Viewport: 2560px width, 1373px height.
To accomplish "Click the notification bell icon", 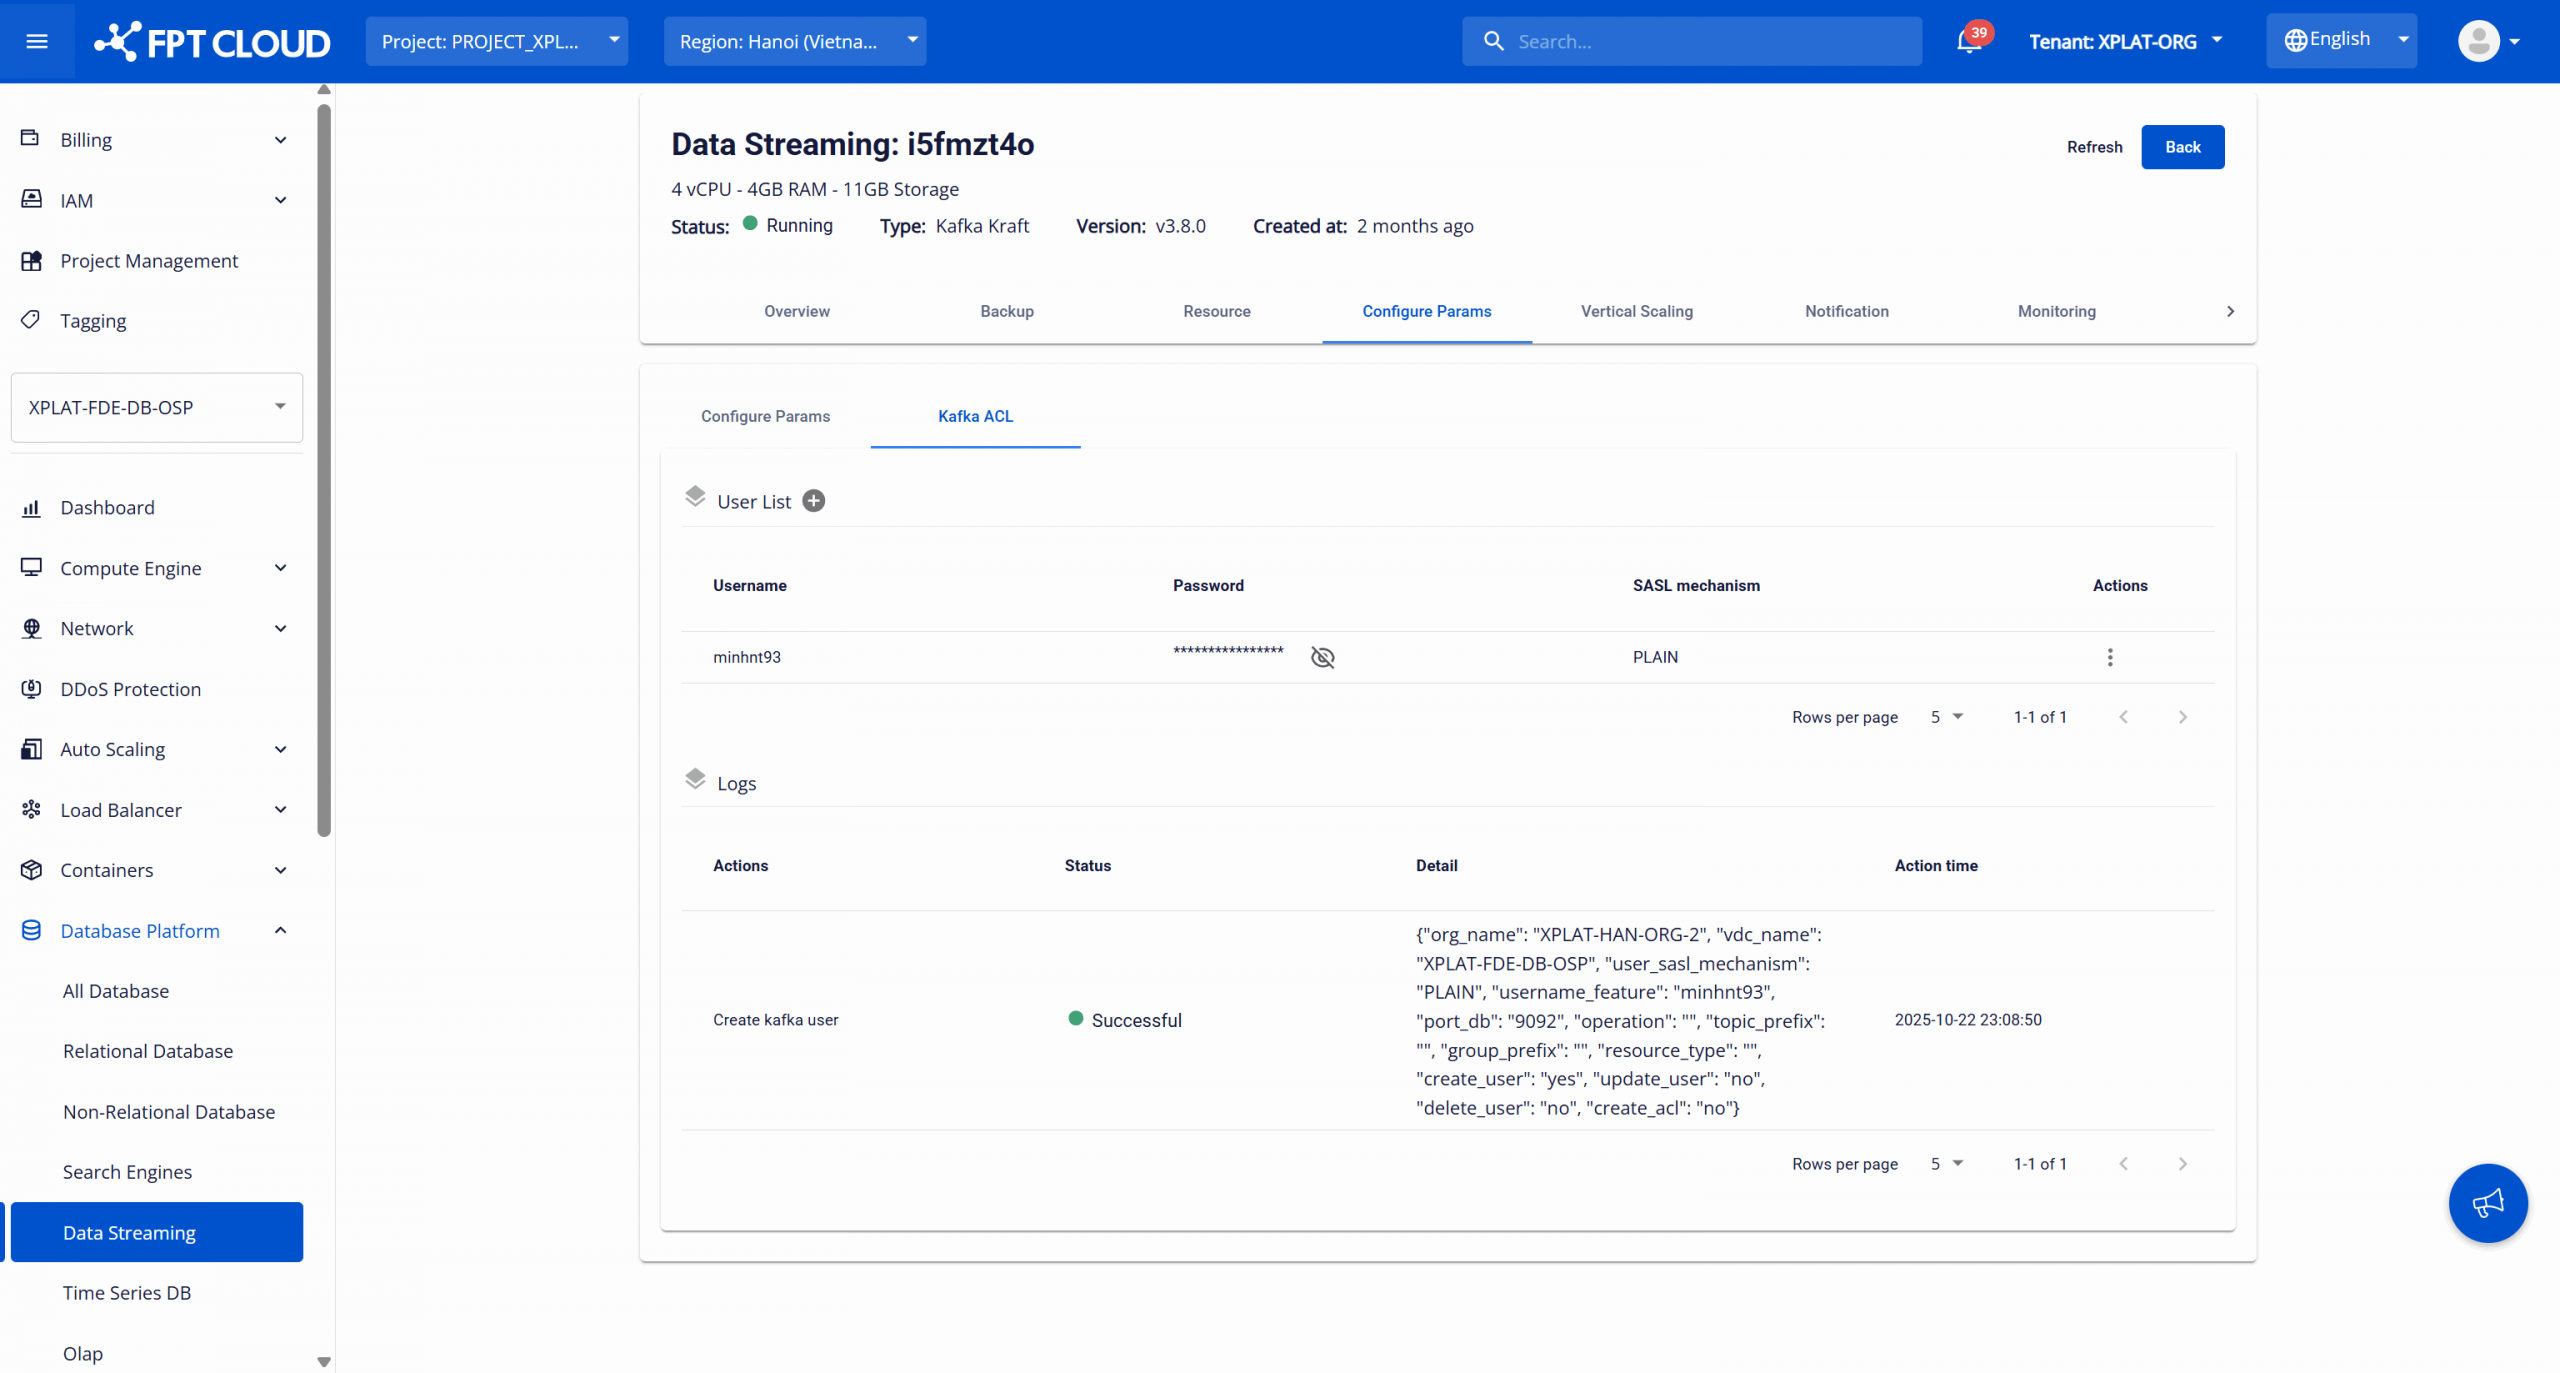I will 1968,41.
